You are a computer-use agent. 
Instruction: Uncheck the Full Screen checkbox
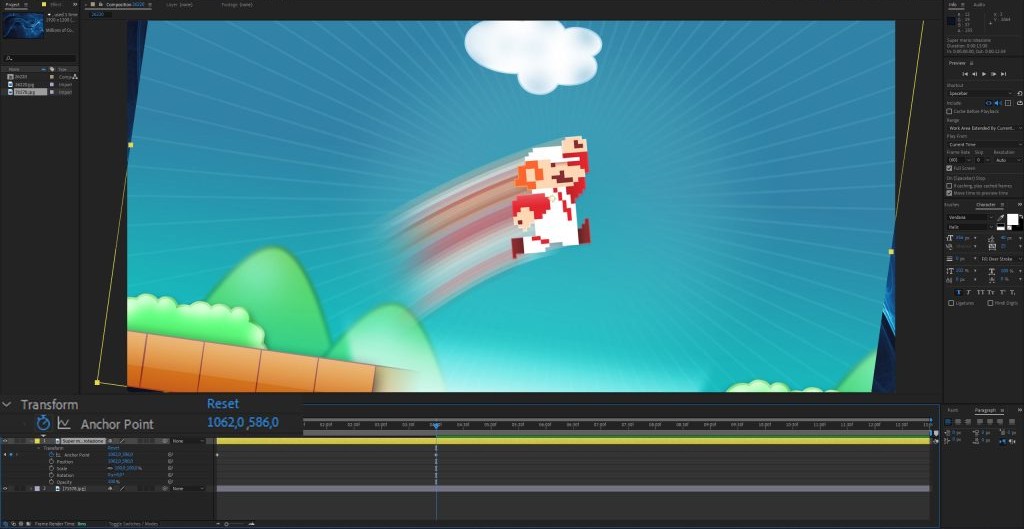click(950, 168)
